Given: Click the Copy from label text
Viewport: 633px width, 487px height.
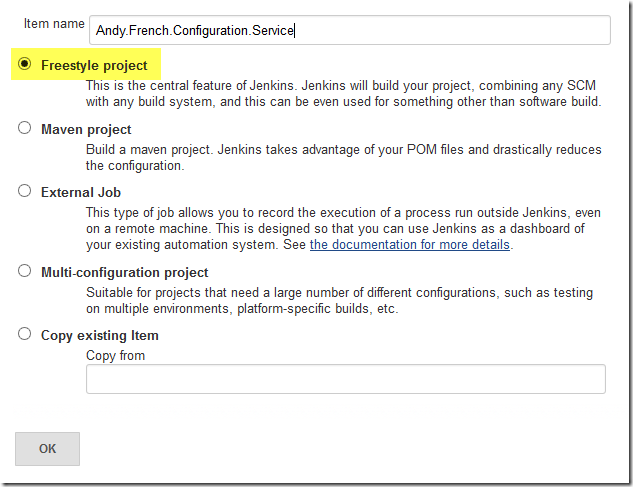Looking at the screenshot, I should pos(115,355).
